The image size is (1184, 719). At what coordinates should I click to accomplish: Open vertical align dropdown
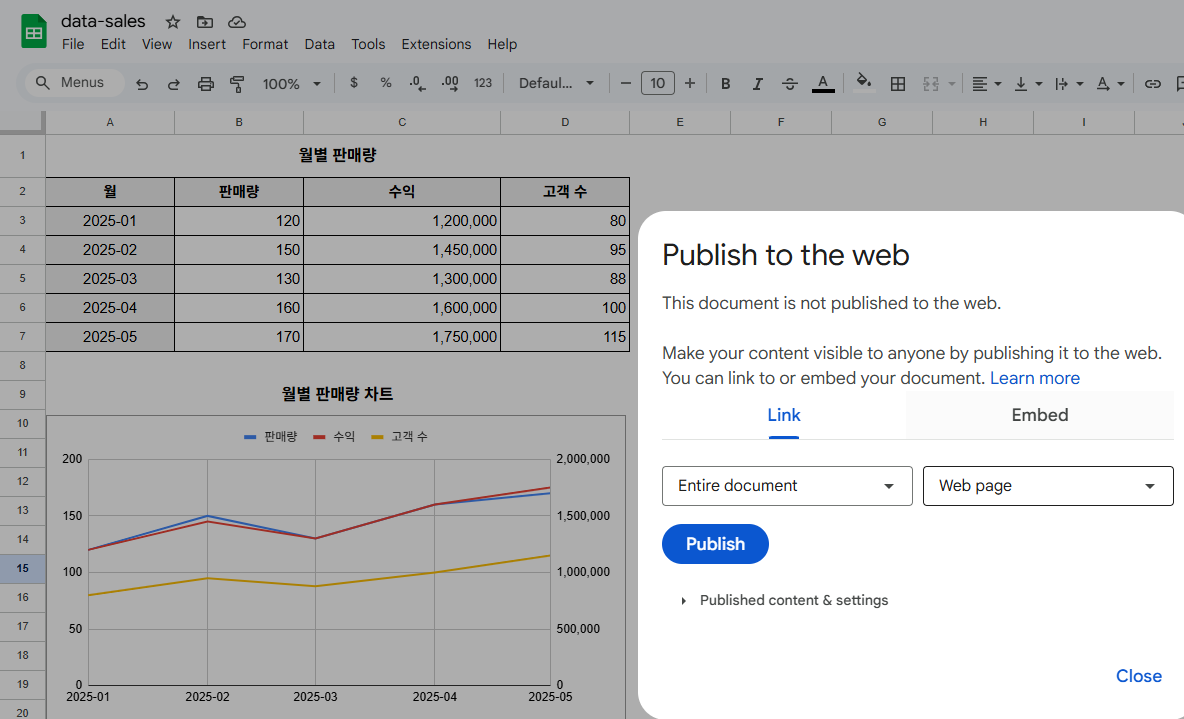[1028, 84]
